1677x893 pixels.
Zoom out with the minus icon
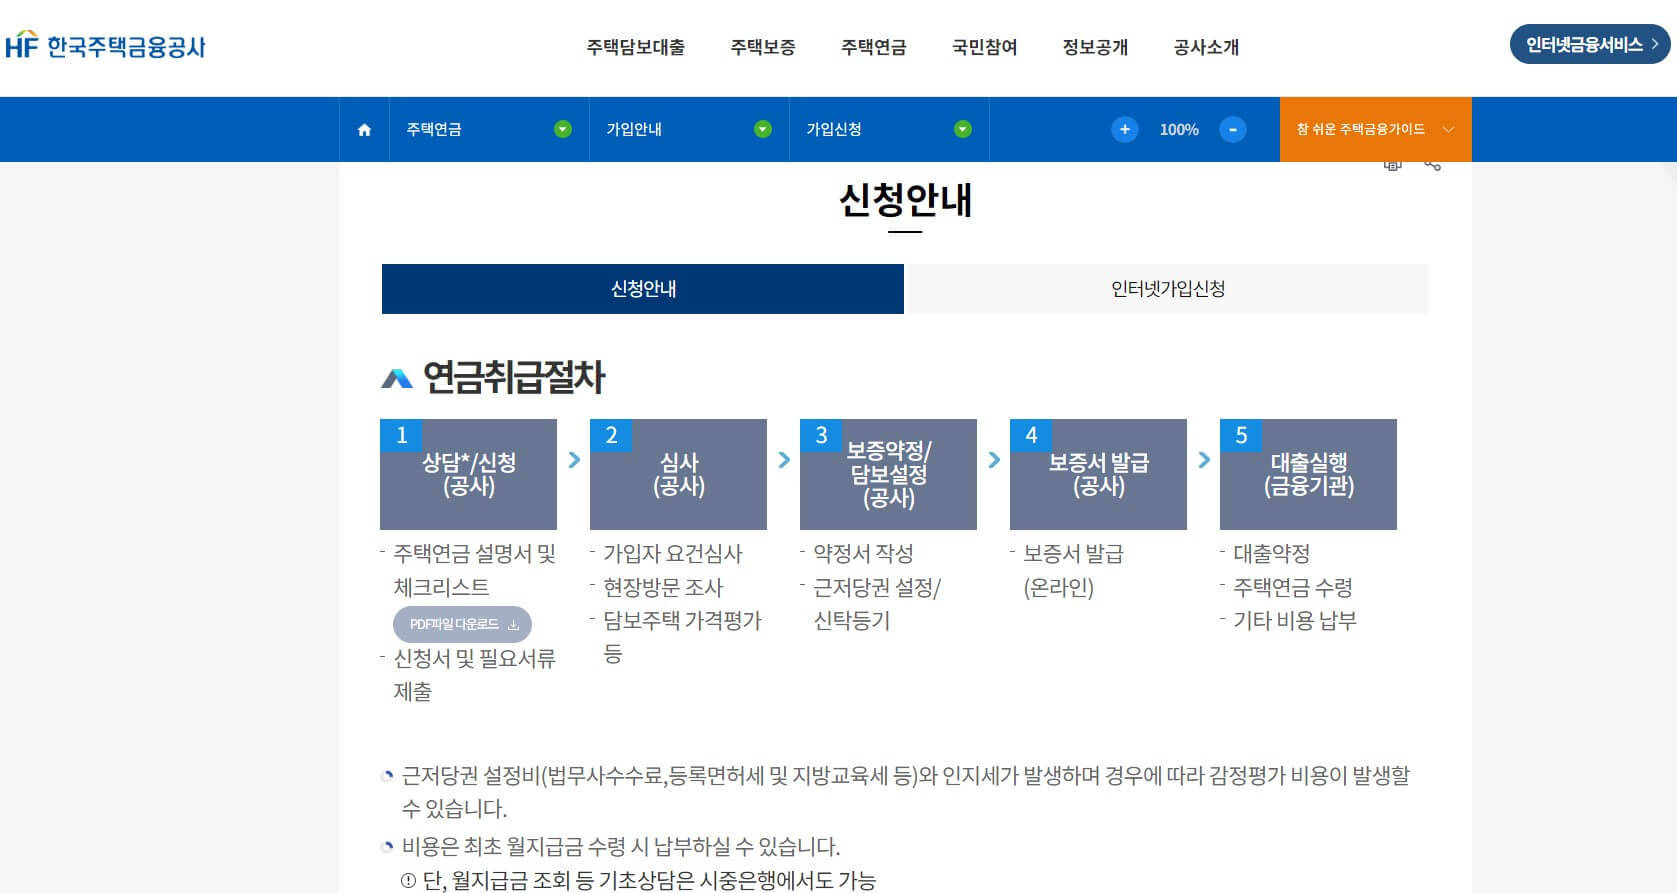tap(1233, 129)
